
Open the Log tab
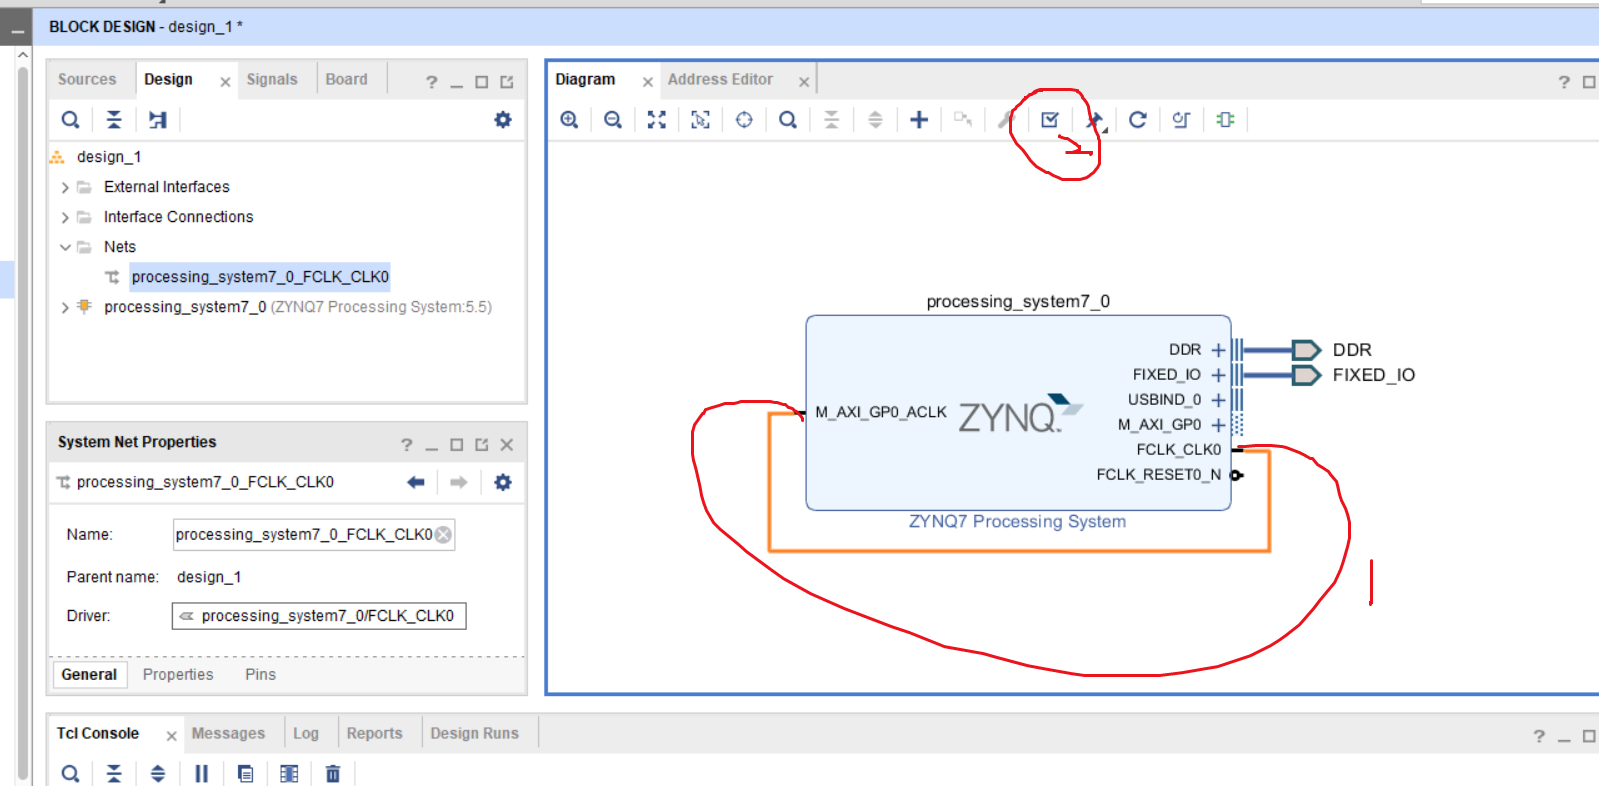point(306,734)
